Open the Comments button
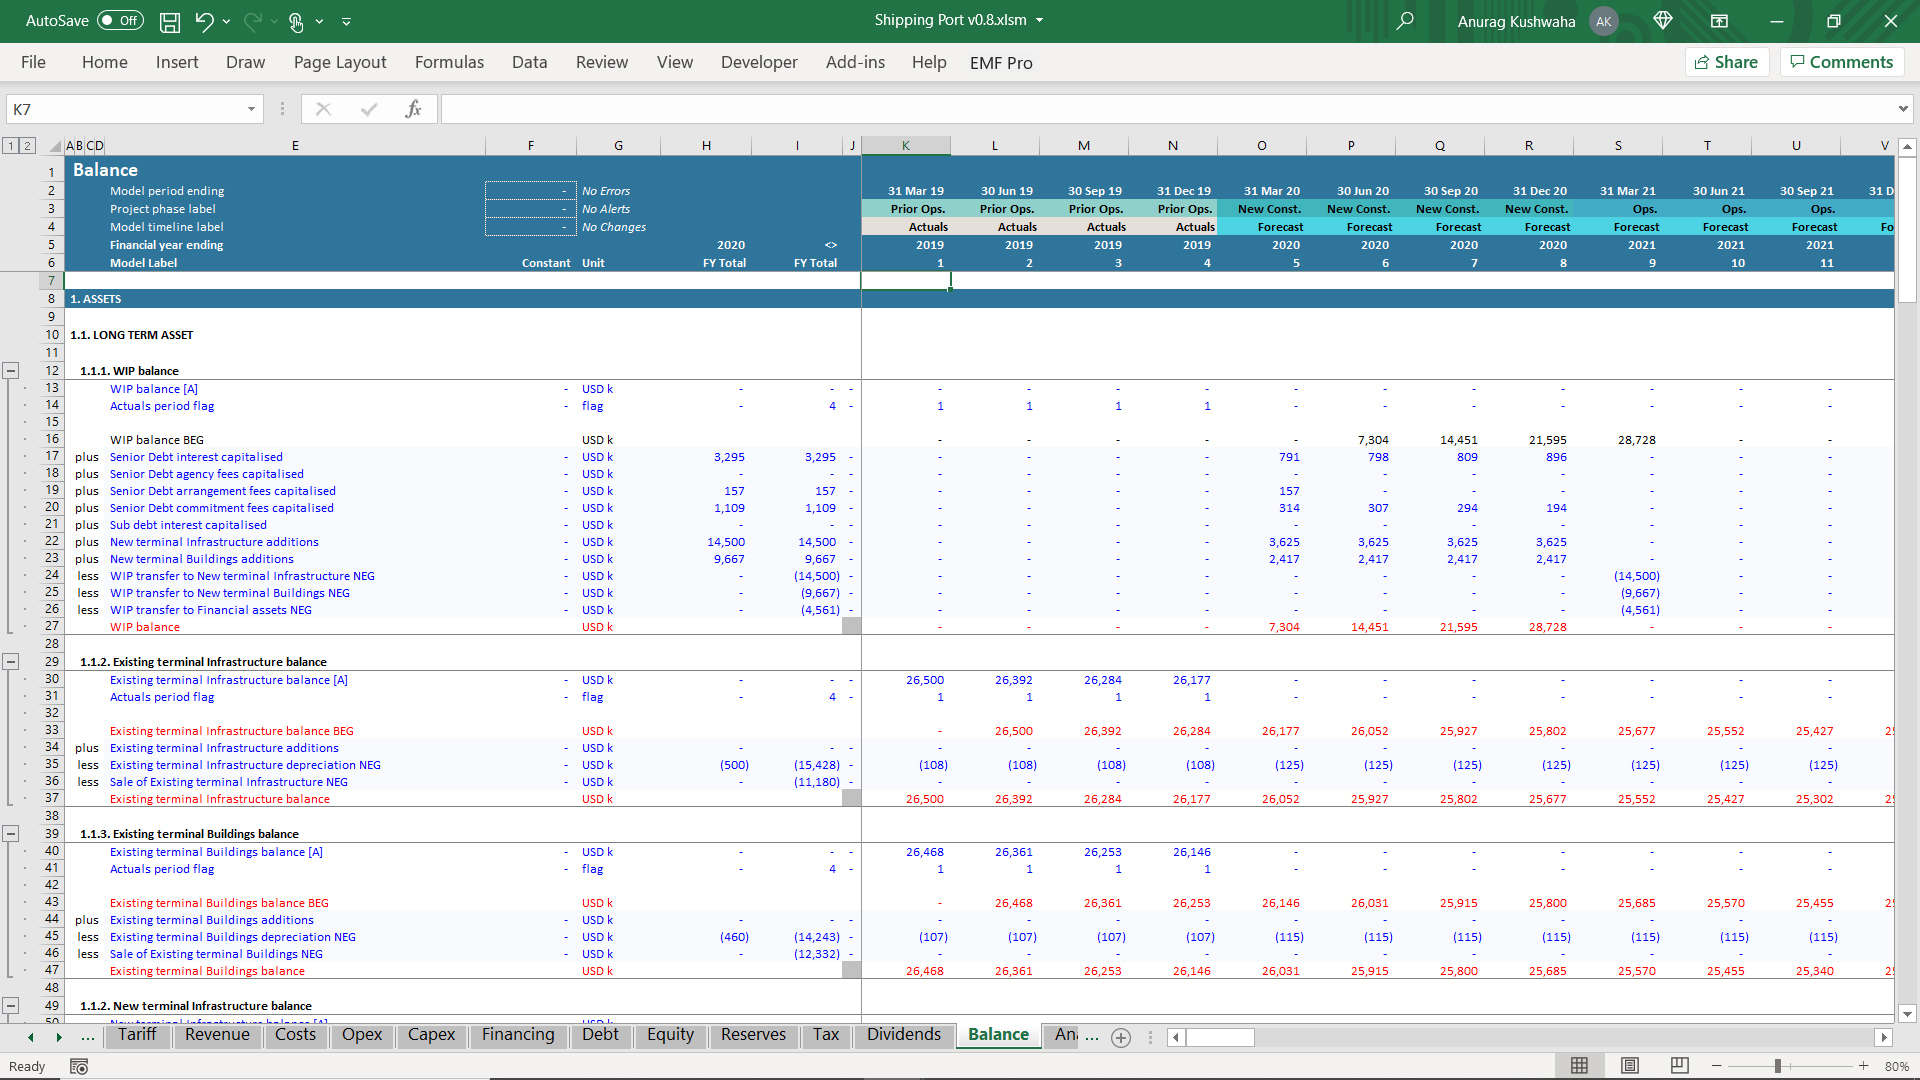Screen dimensions: 1920x1080 pyautogui.click(x=1842, y=62)
